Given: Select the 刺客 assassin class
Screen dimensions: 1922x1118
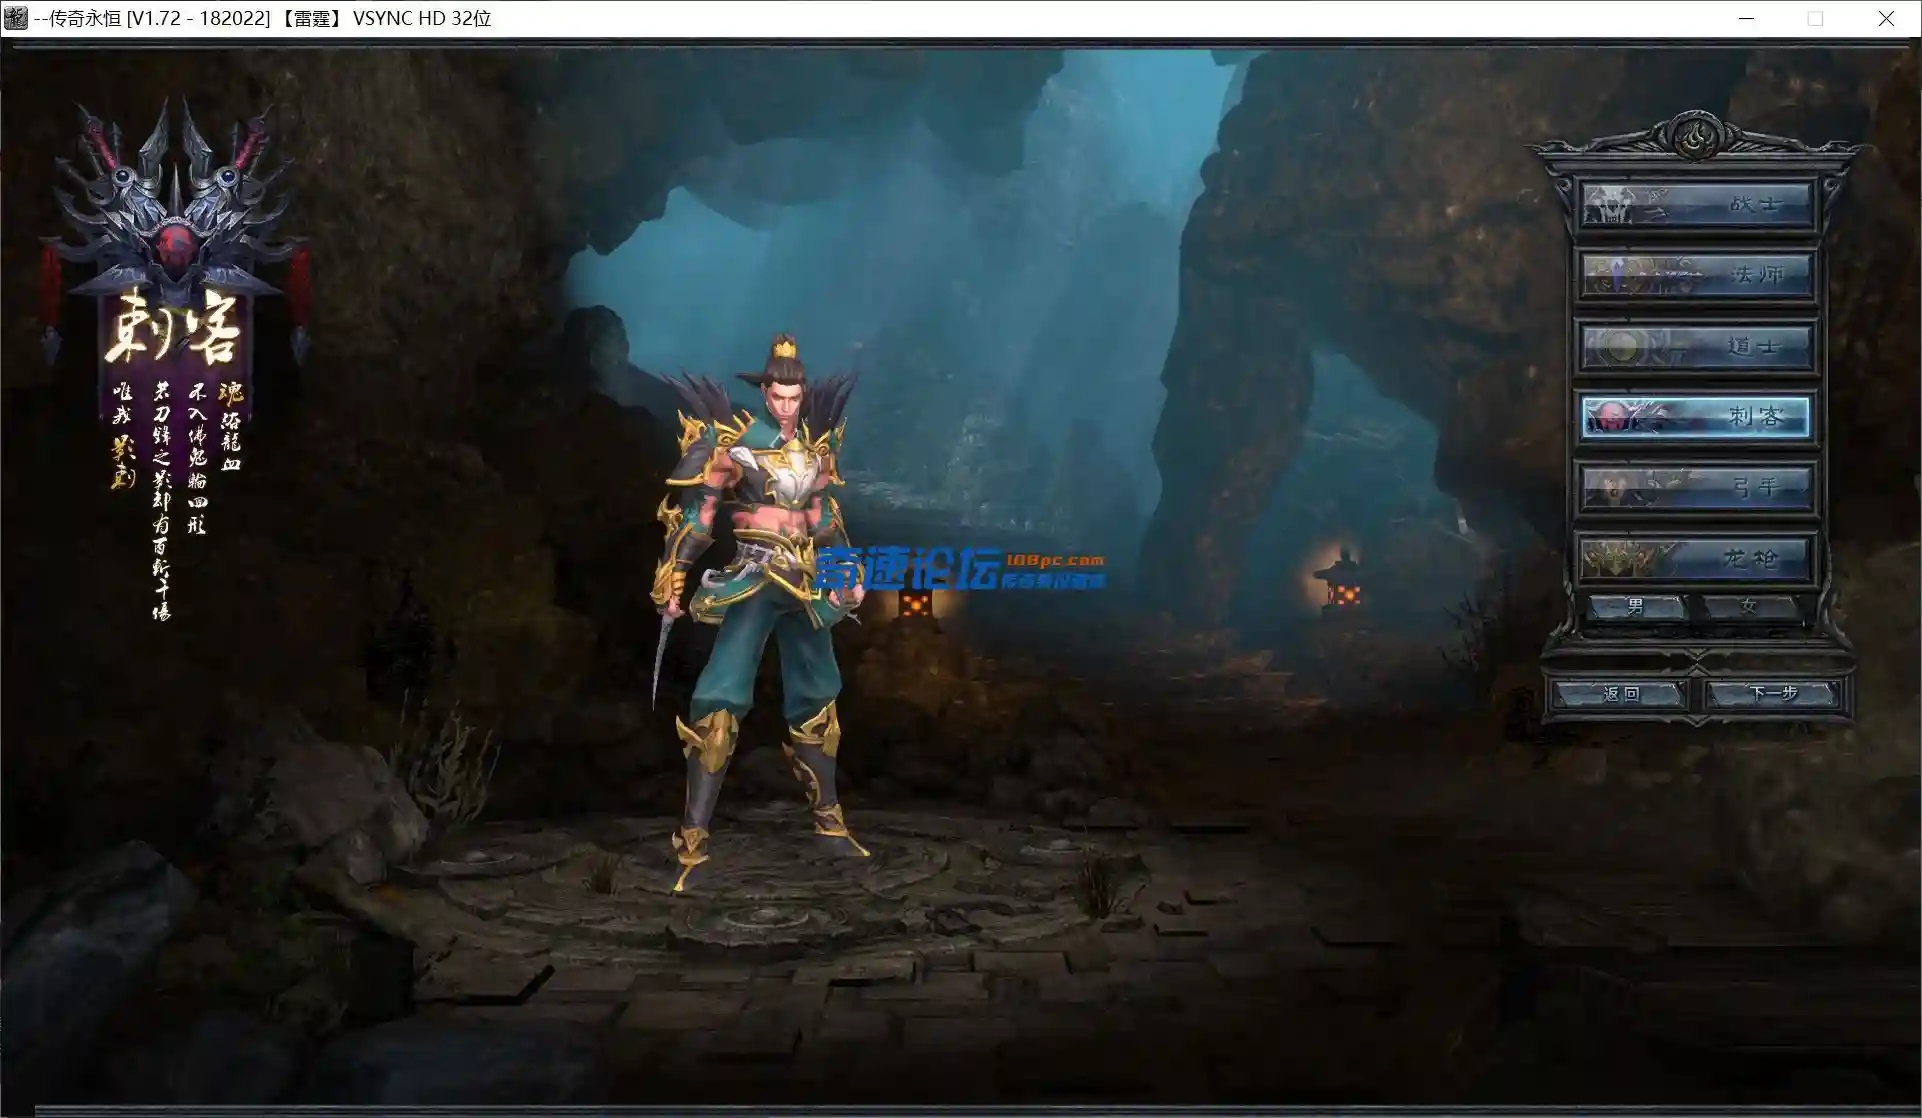Looking at the screenshot, I should click(x=1696, y=417).
